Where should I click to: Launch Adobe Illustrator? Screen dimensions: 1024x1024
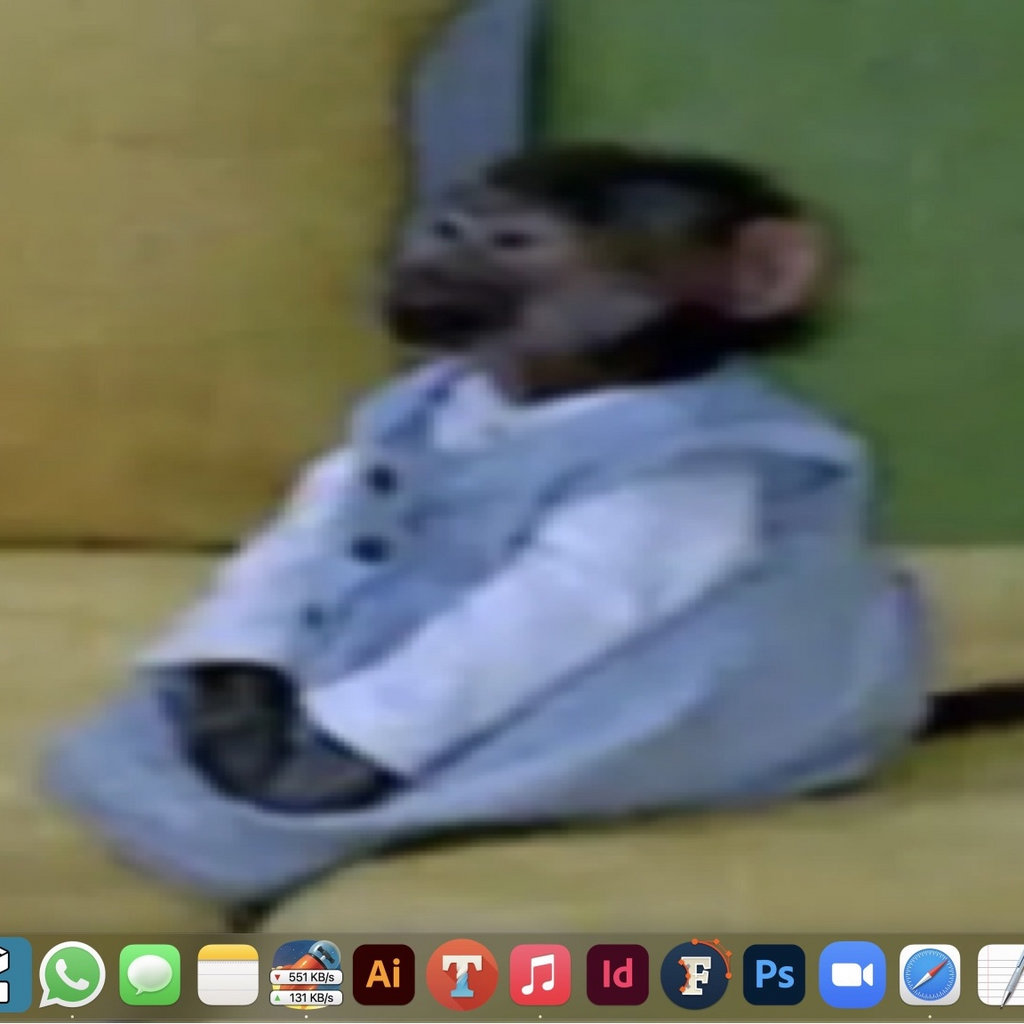click(384, 974)
